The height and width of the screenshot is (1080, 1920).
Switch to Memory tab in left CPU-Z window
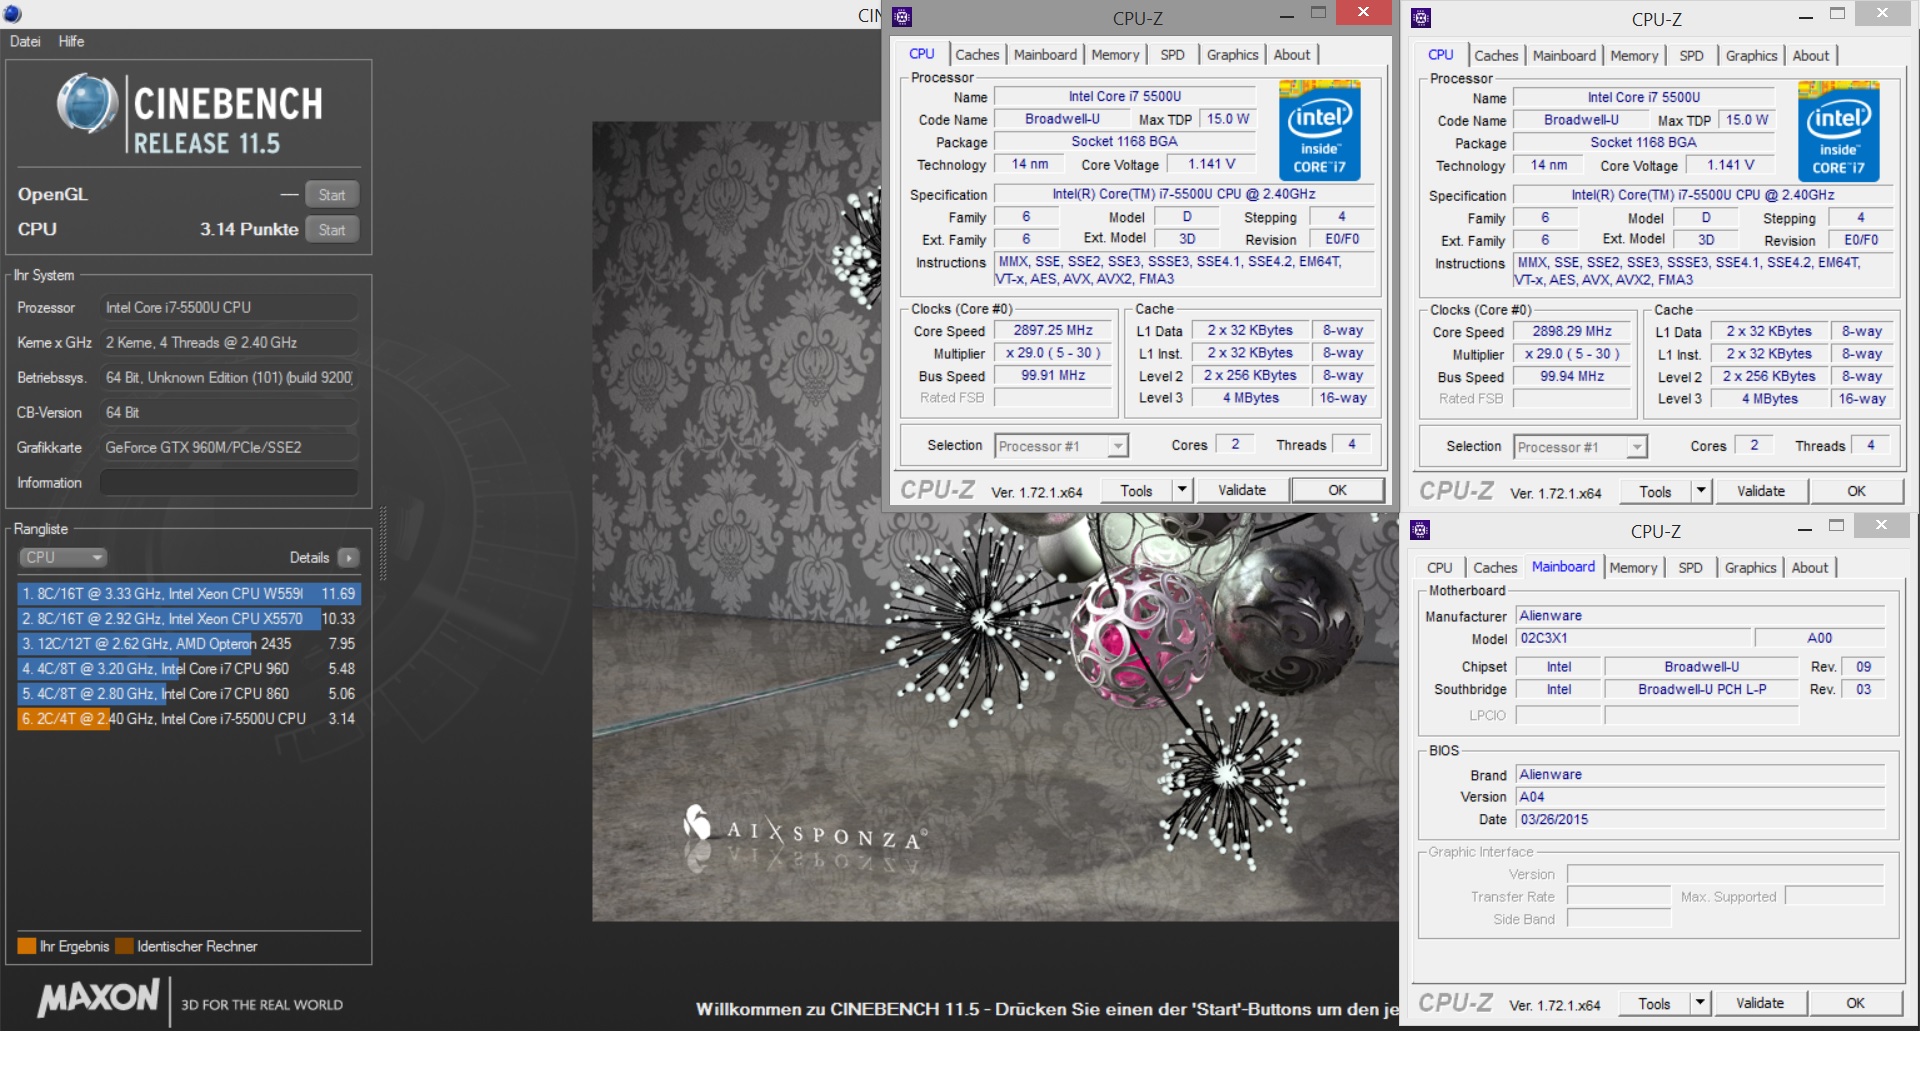click(x=1115, y=55)
